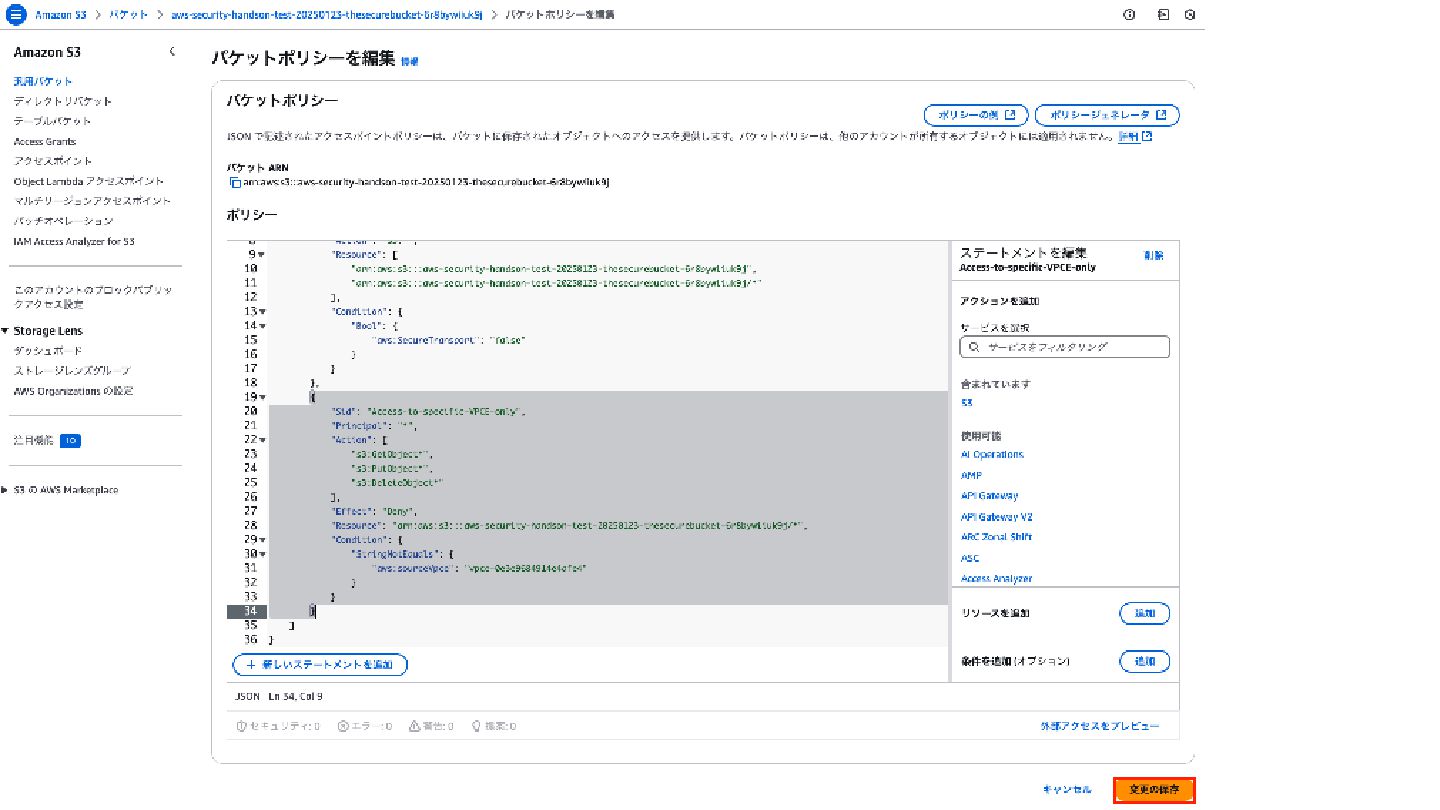Select AMP service
Image resolution: width=1440 pixels, height=810 pixels.
(x=971, y=475)
